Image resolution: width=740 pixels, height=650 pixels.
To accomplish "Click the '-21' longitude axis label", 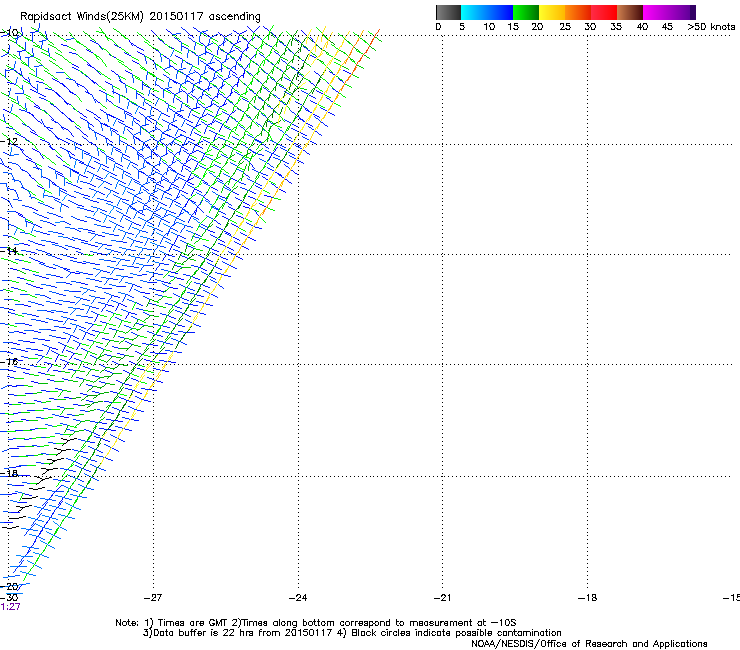I will click(x=442, y=598).
